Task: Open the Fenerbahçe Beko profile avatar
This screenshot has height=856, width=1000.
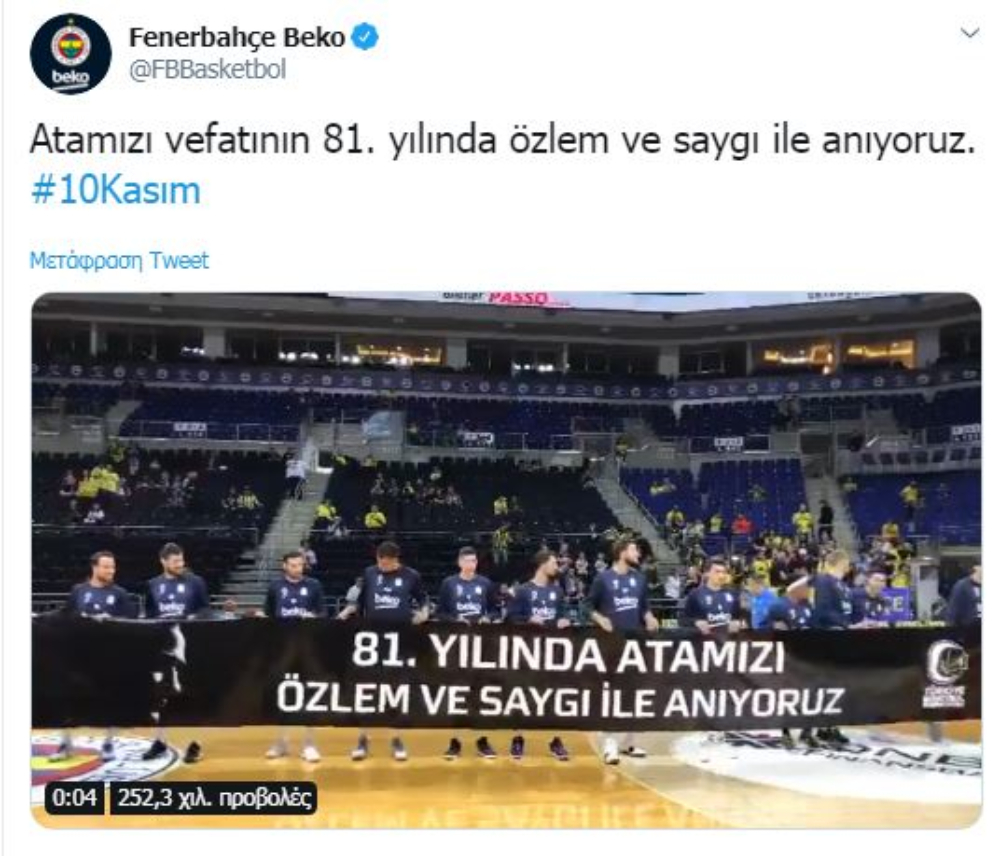Action: (71, 55)
